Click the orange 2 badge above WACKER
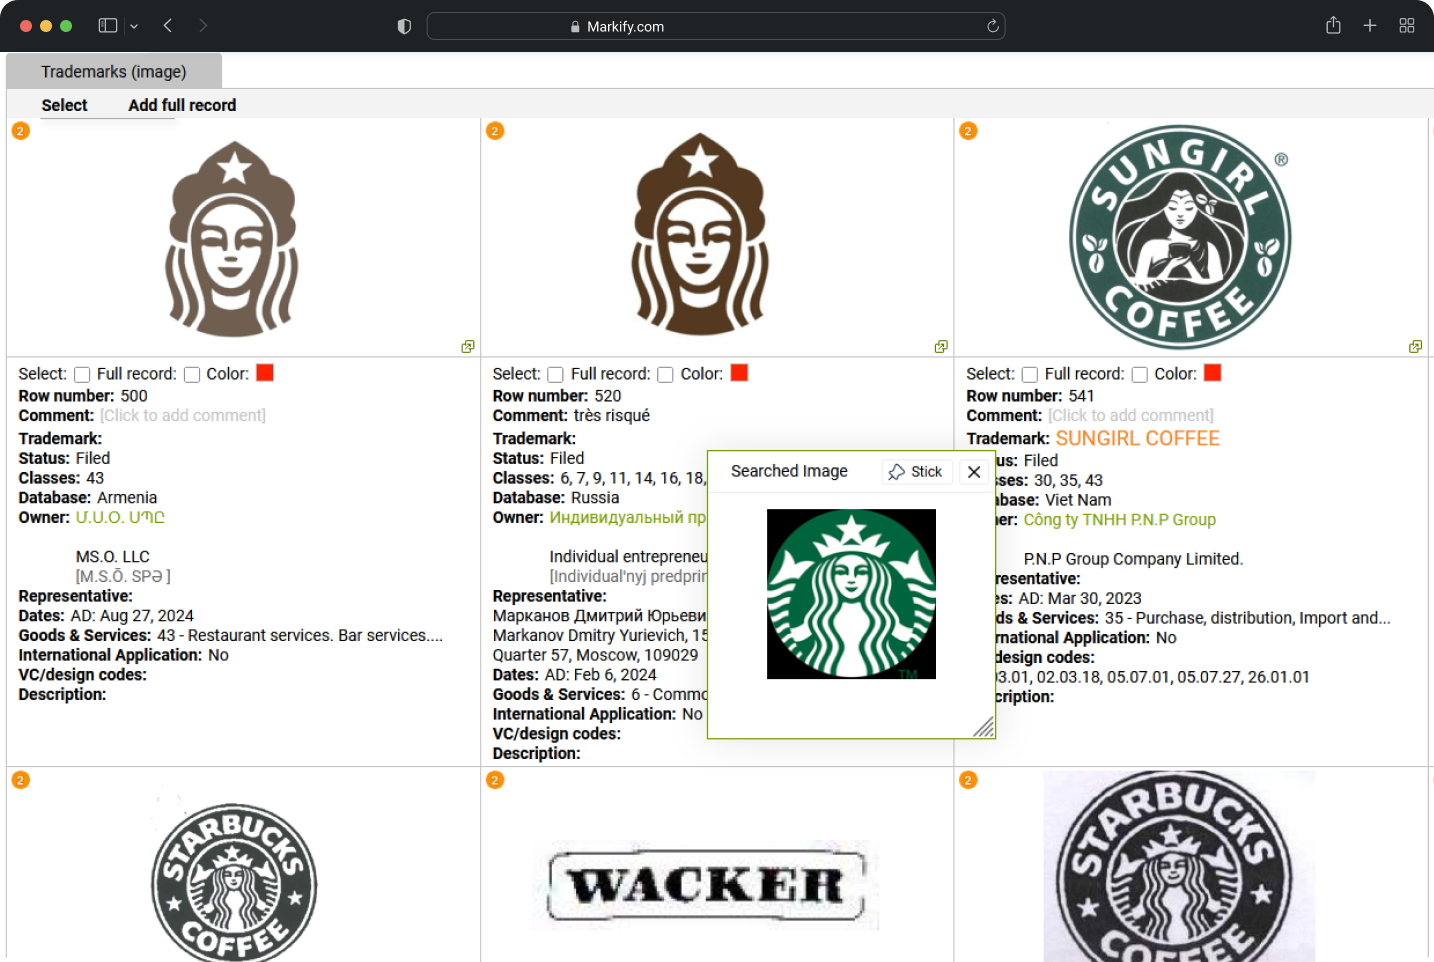Image resolution: width=1434 pixels, height=962 pixels. point(495,780)
